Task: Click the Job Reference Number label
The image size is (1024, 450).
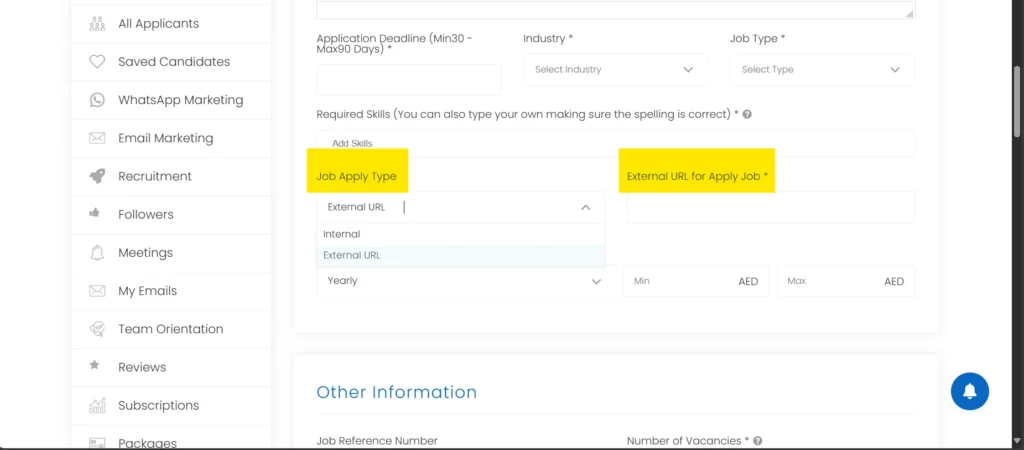Action: click(x=377, y=441)
